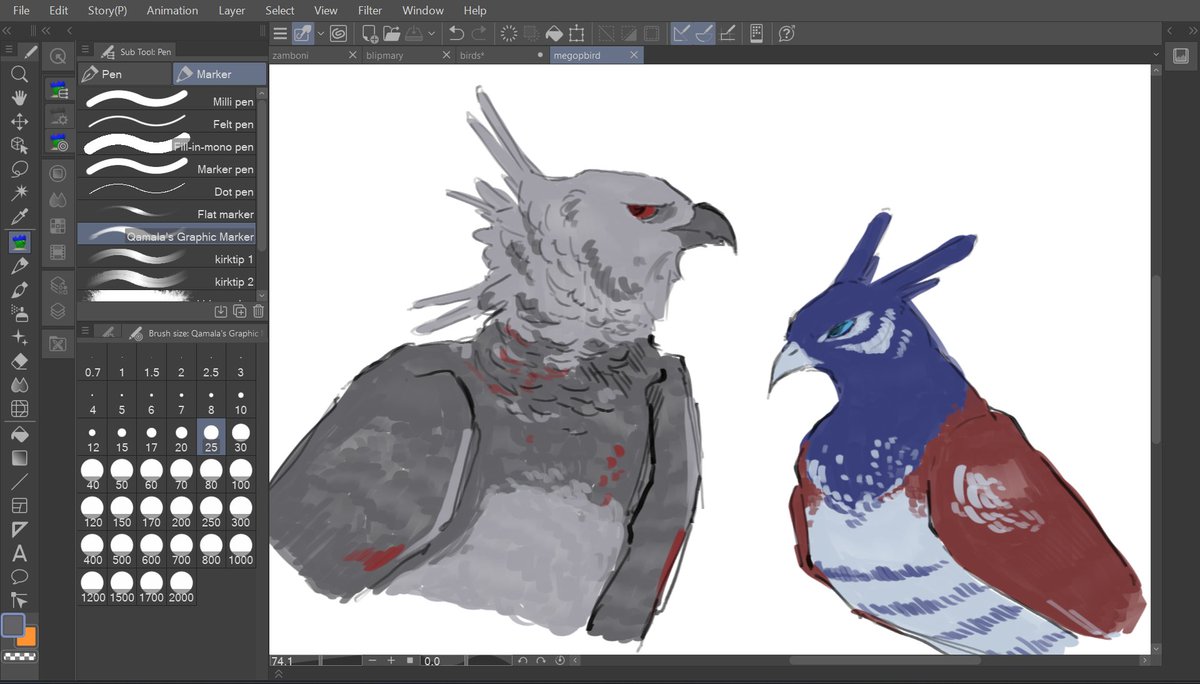Select the Balloon tool
Screen dimensions: 1200x684
pyautogui.click(x=19, y=577)
